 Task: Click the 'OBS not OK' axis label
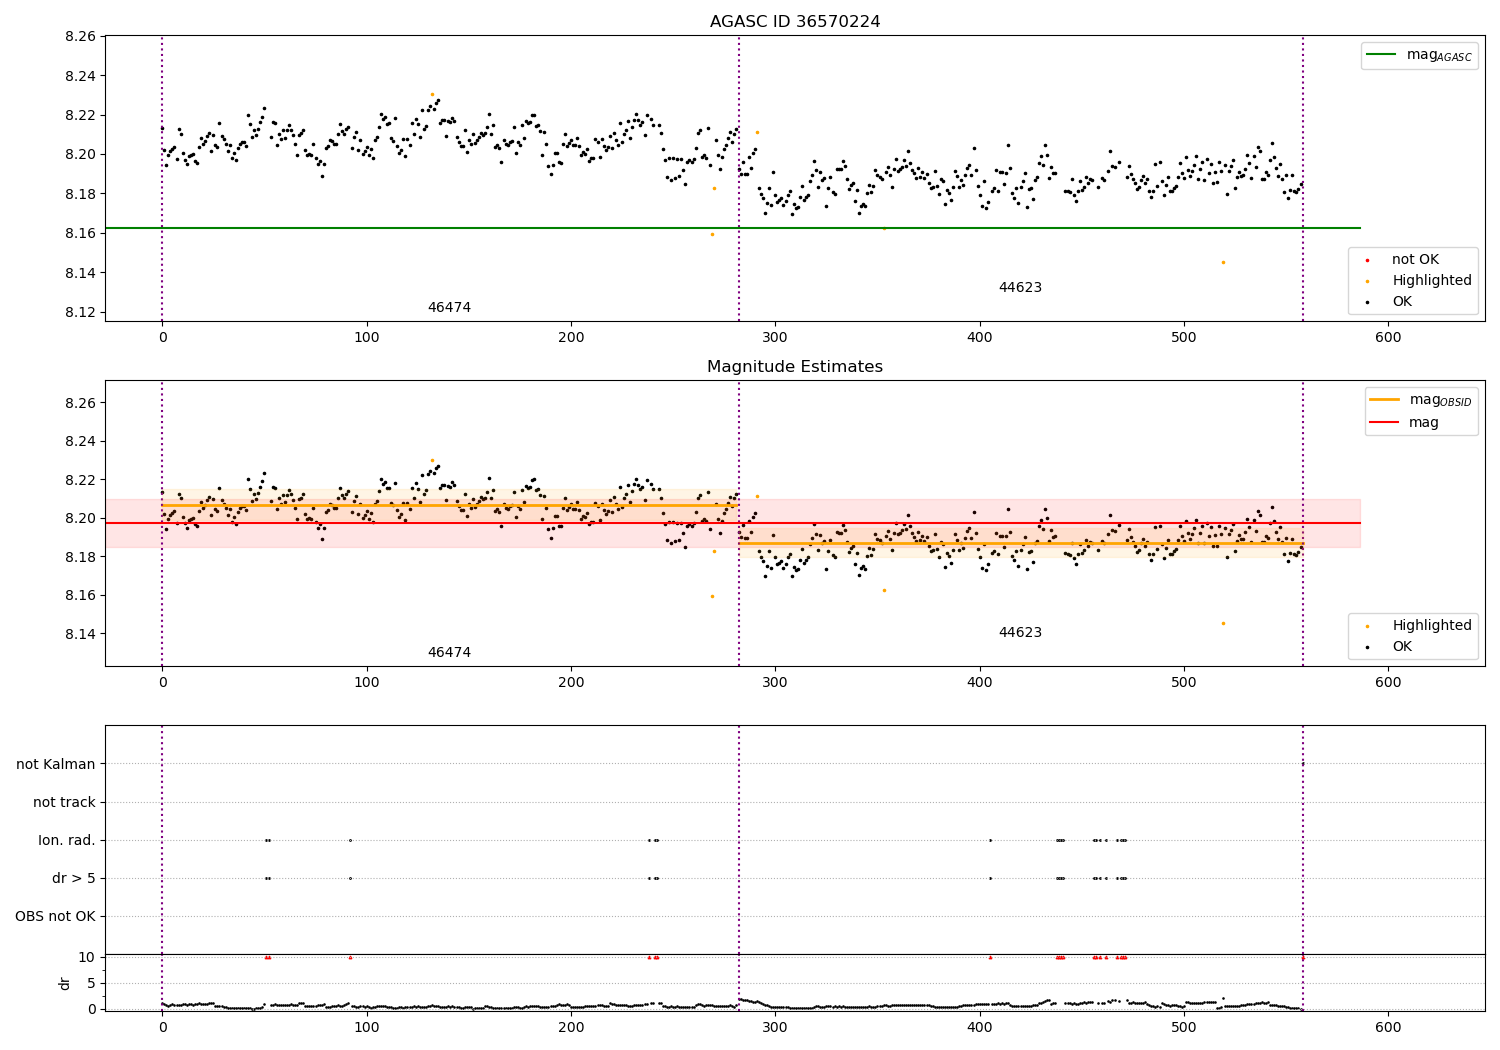[x=56, y=916]
